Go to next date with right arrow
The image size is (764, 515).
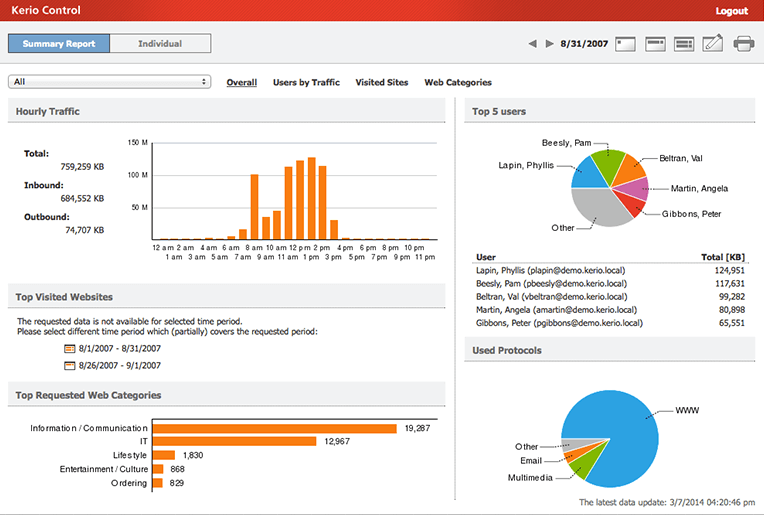coord(549,44)
